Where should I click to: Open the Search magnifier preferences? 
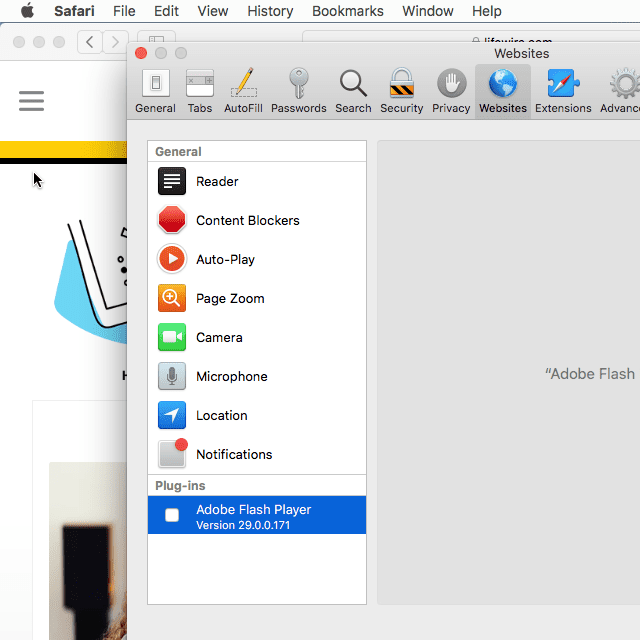[x=353, y=91]
